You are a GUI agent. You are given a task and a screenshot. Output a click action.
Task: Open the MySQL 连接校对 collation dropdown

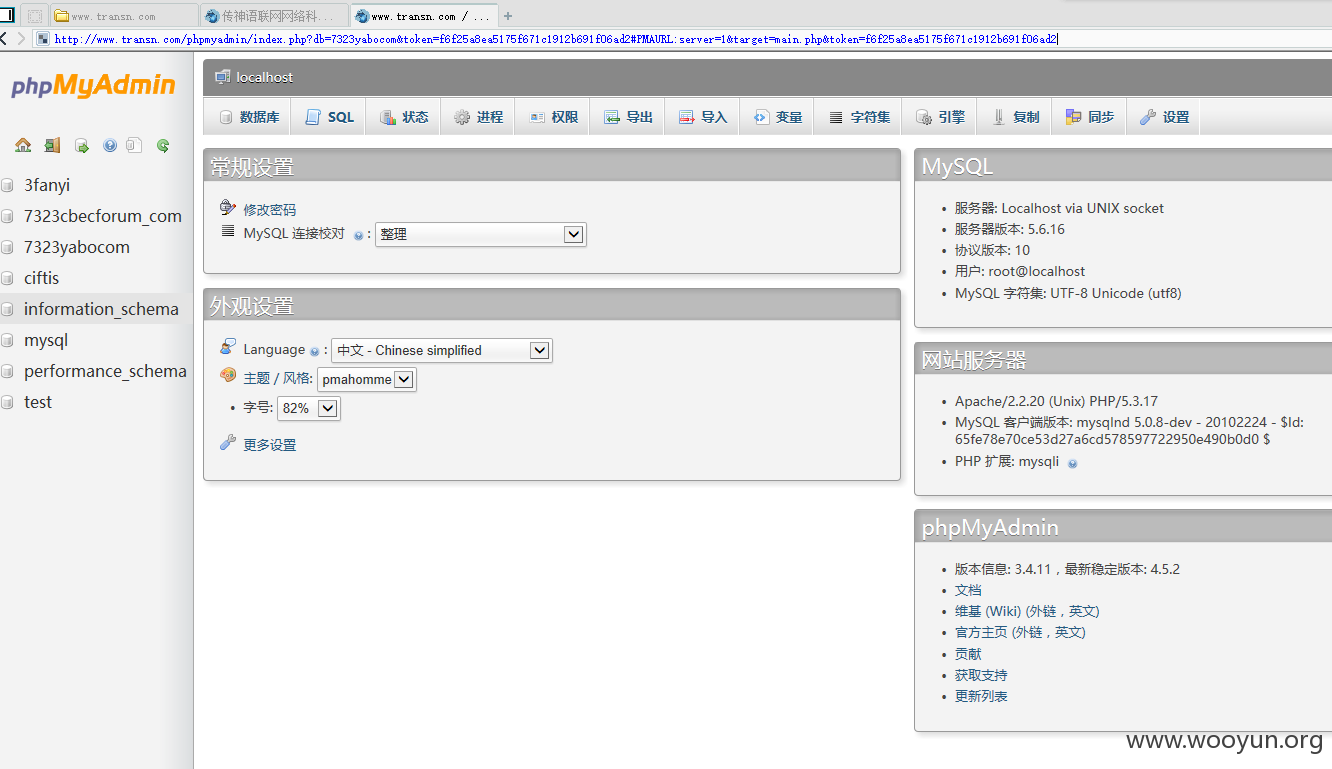point(481,234)
